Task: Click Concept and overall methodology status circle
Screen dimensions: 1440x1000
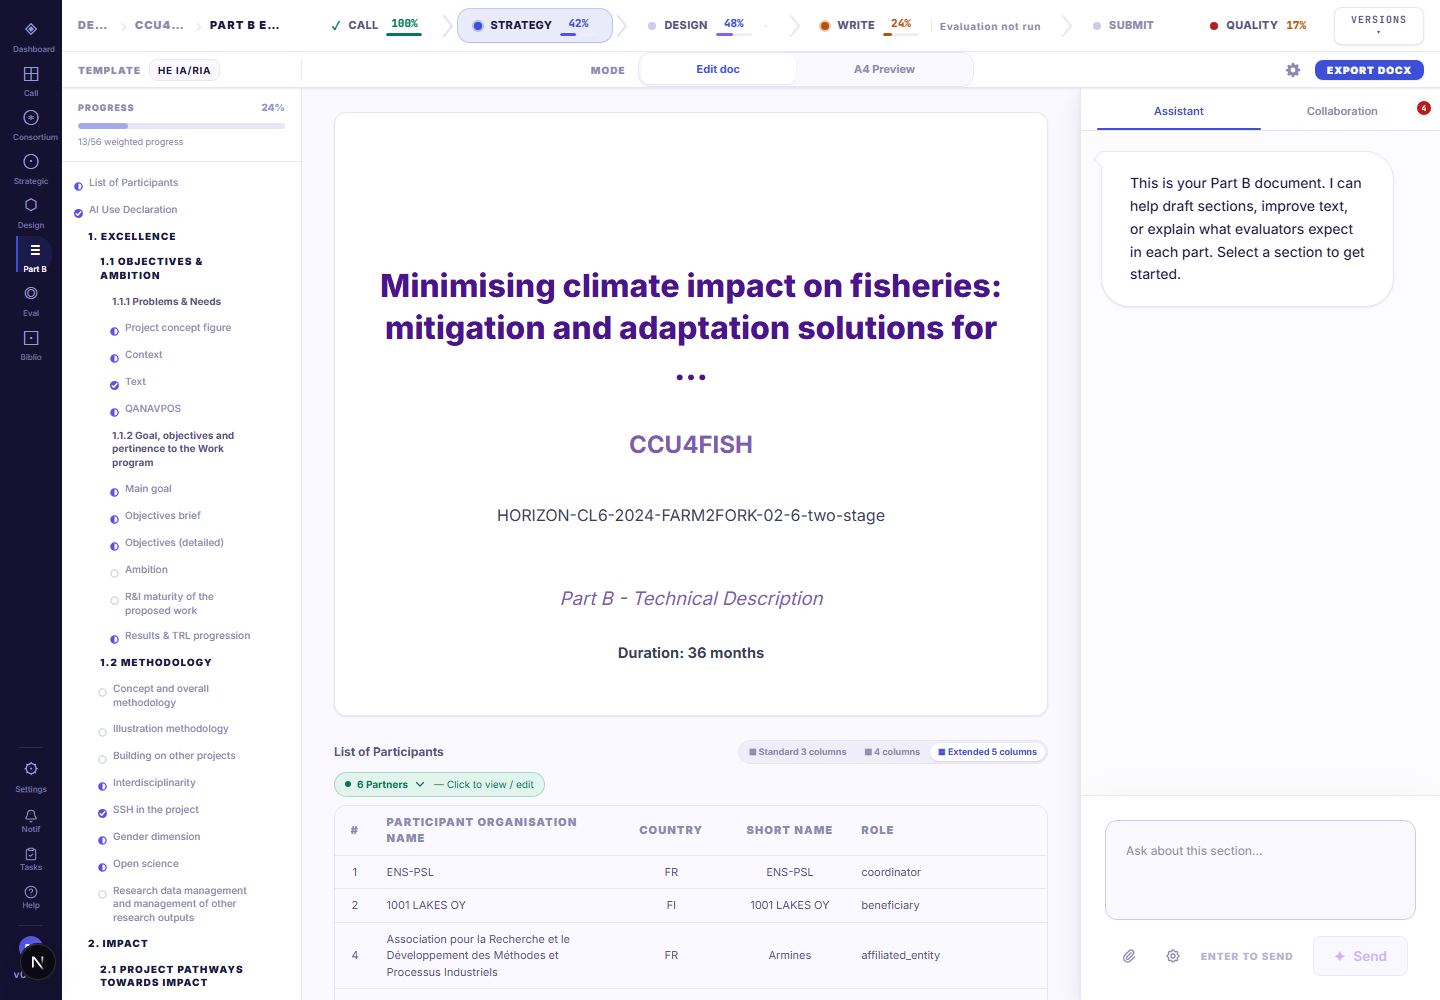Action: (102, 692)
